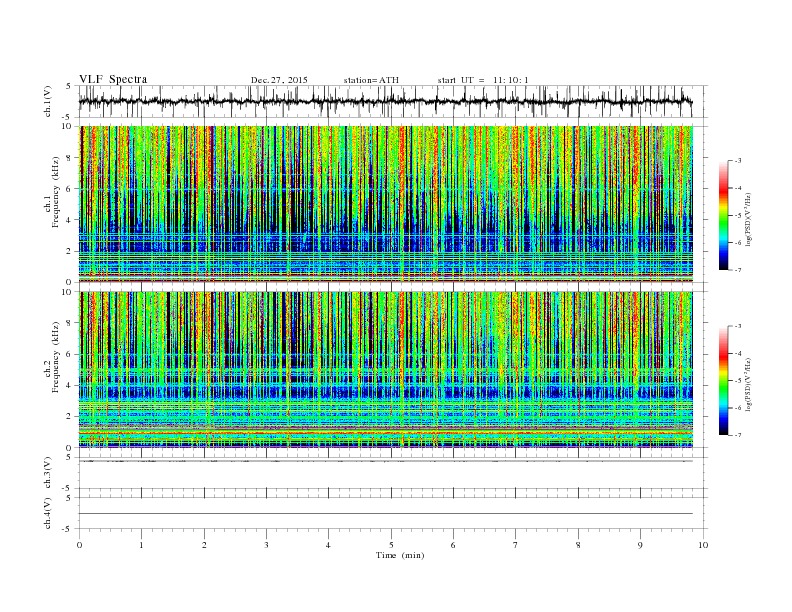792x612 pixels.
Task: Click the x-axis tick label '7'
Action: 516,545
